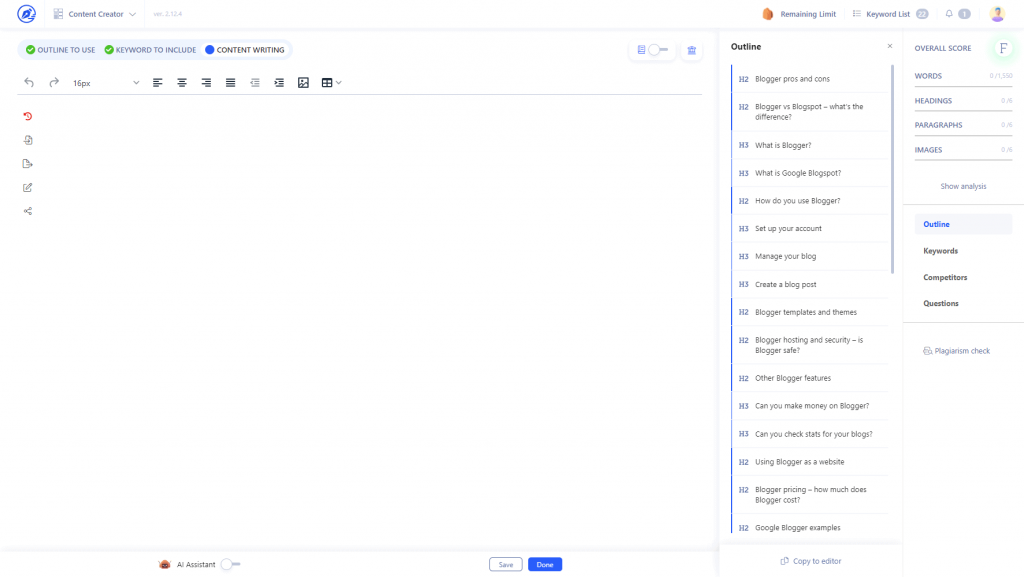The image size is (1024, 577).
Task: Enable the AI Assistant toggle
Action: pos(230,565)
